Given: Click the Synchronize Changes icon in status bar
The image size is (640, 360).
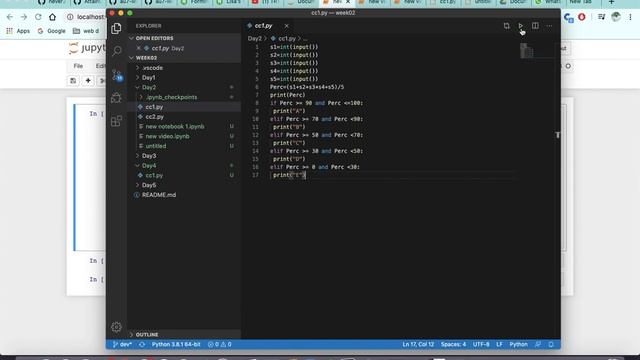Looking at the screenshot, I should [142, 344].
